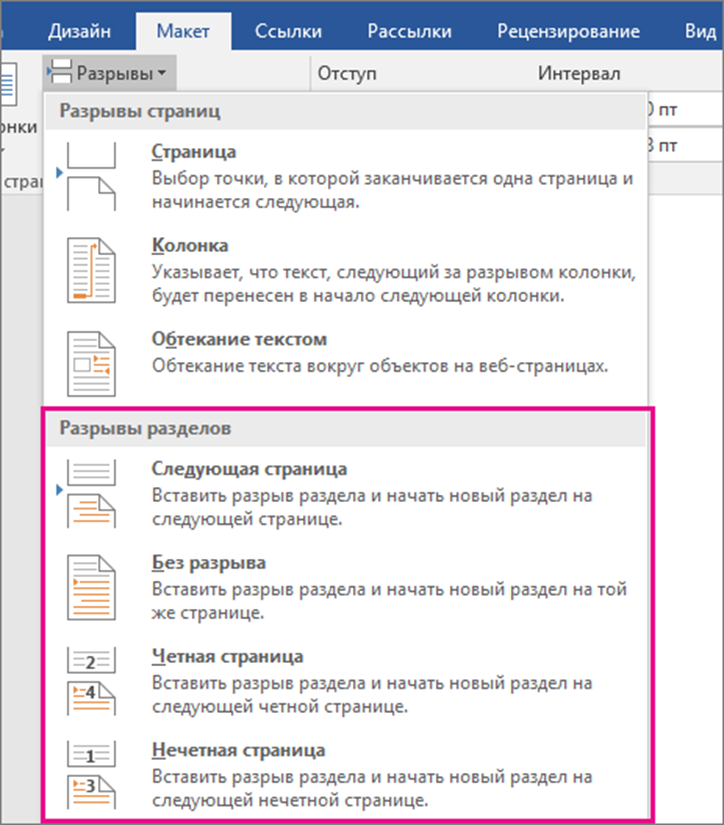Click description 'Обтекание текста вокруг объектов на веб-страницах.'
The width and height of the screenshot is (724, 825).
[x=380, y=366]
